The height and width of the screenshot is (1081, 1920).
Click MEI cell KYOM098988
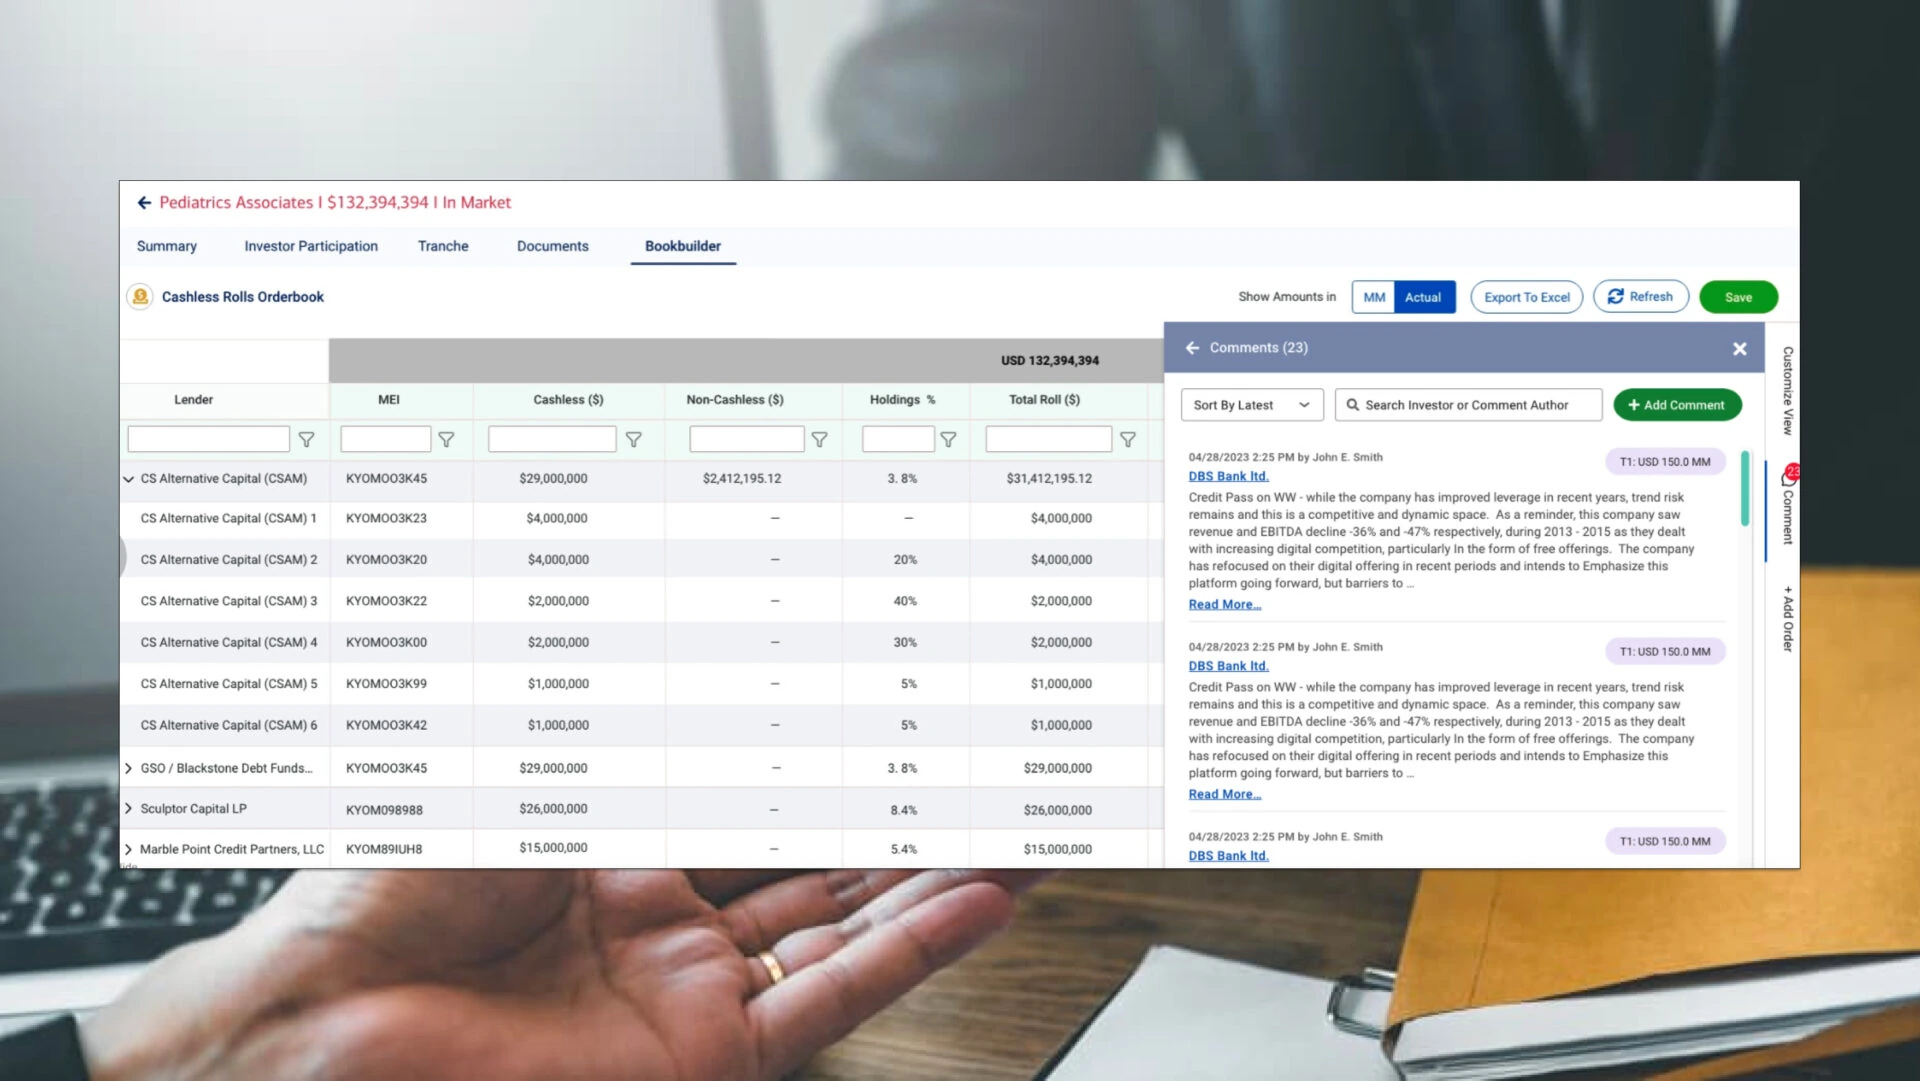[384, 811]
